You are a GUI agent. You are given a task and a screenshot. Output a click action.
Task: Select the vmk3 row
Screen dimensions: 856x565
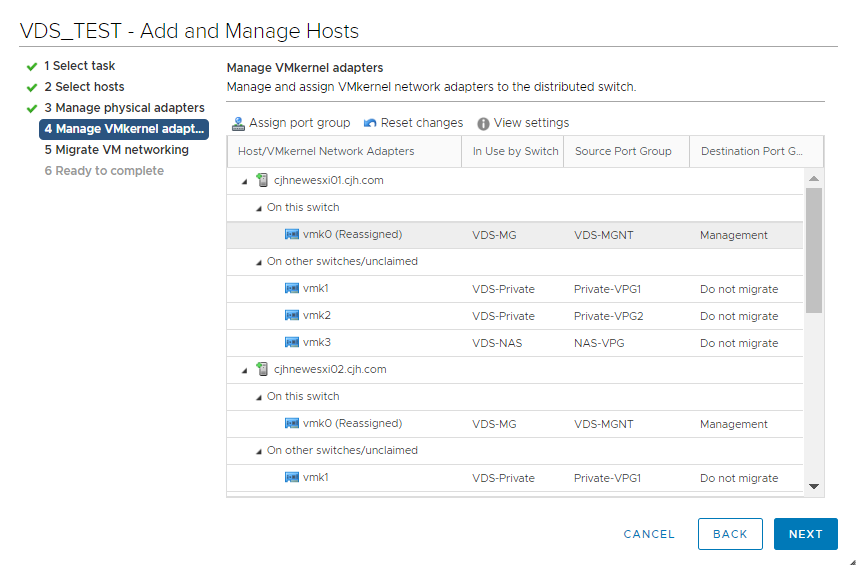(x=515, y=343)
